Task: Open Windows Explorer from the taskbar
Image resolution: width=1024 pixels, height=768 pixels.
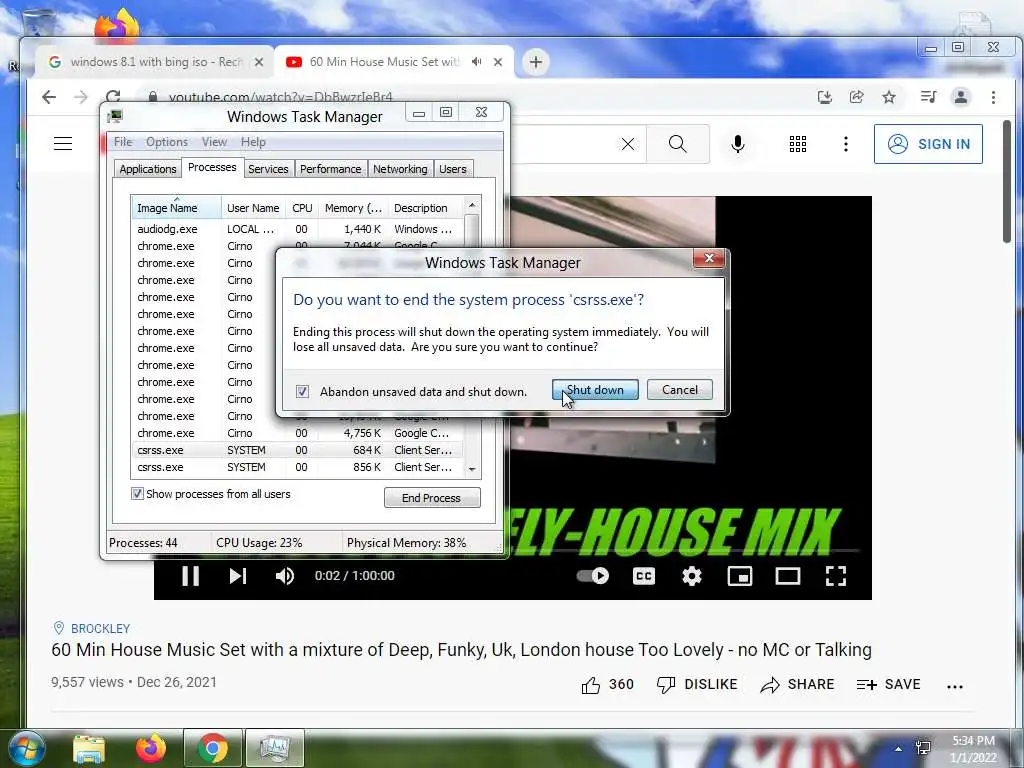Action: coord(89,748)
